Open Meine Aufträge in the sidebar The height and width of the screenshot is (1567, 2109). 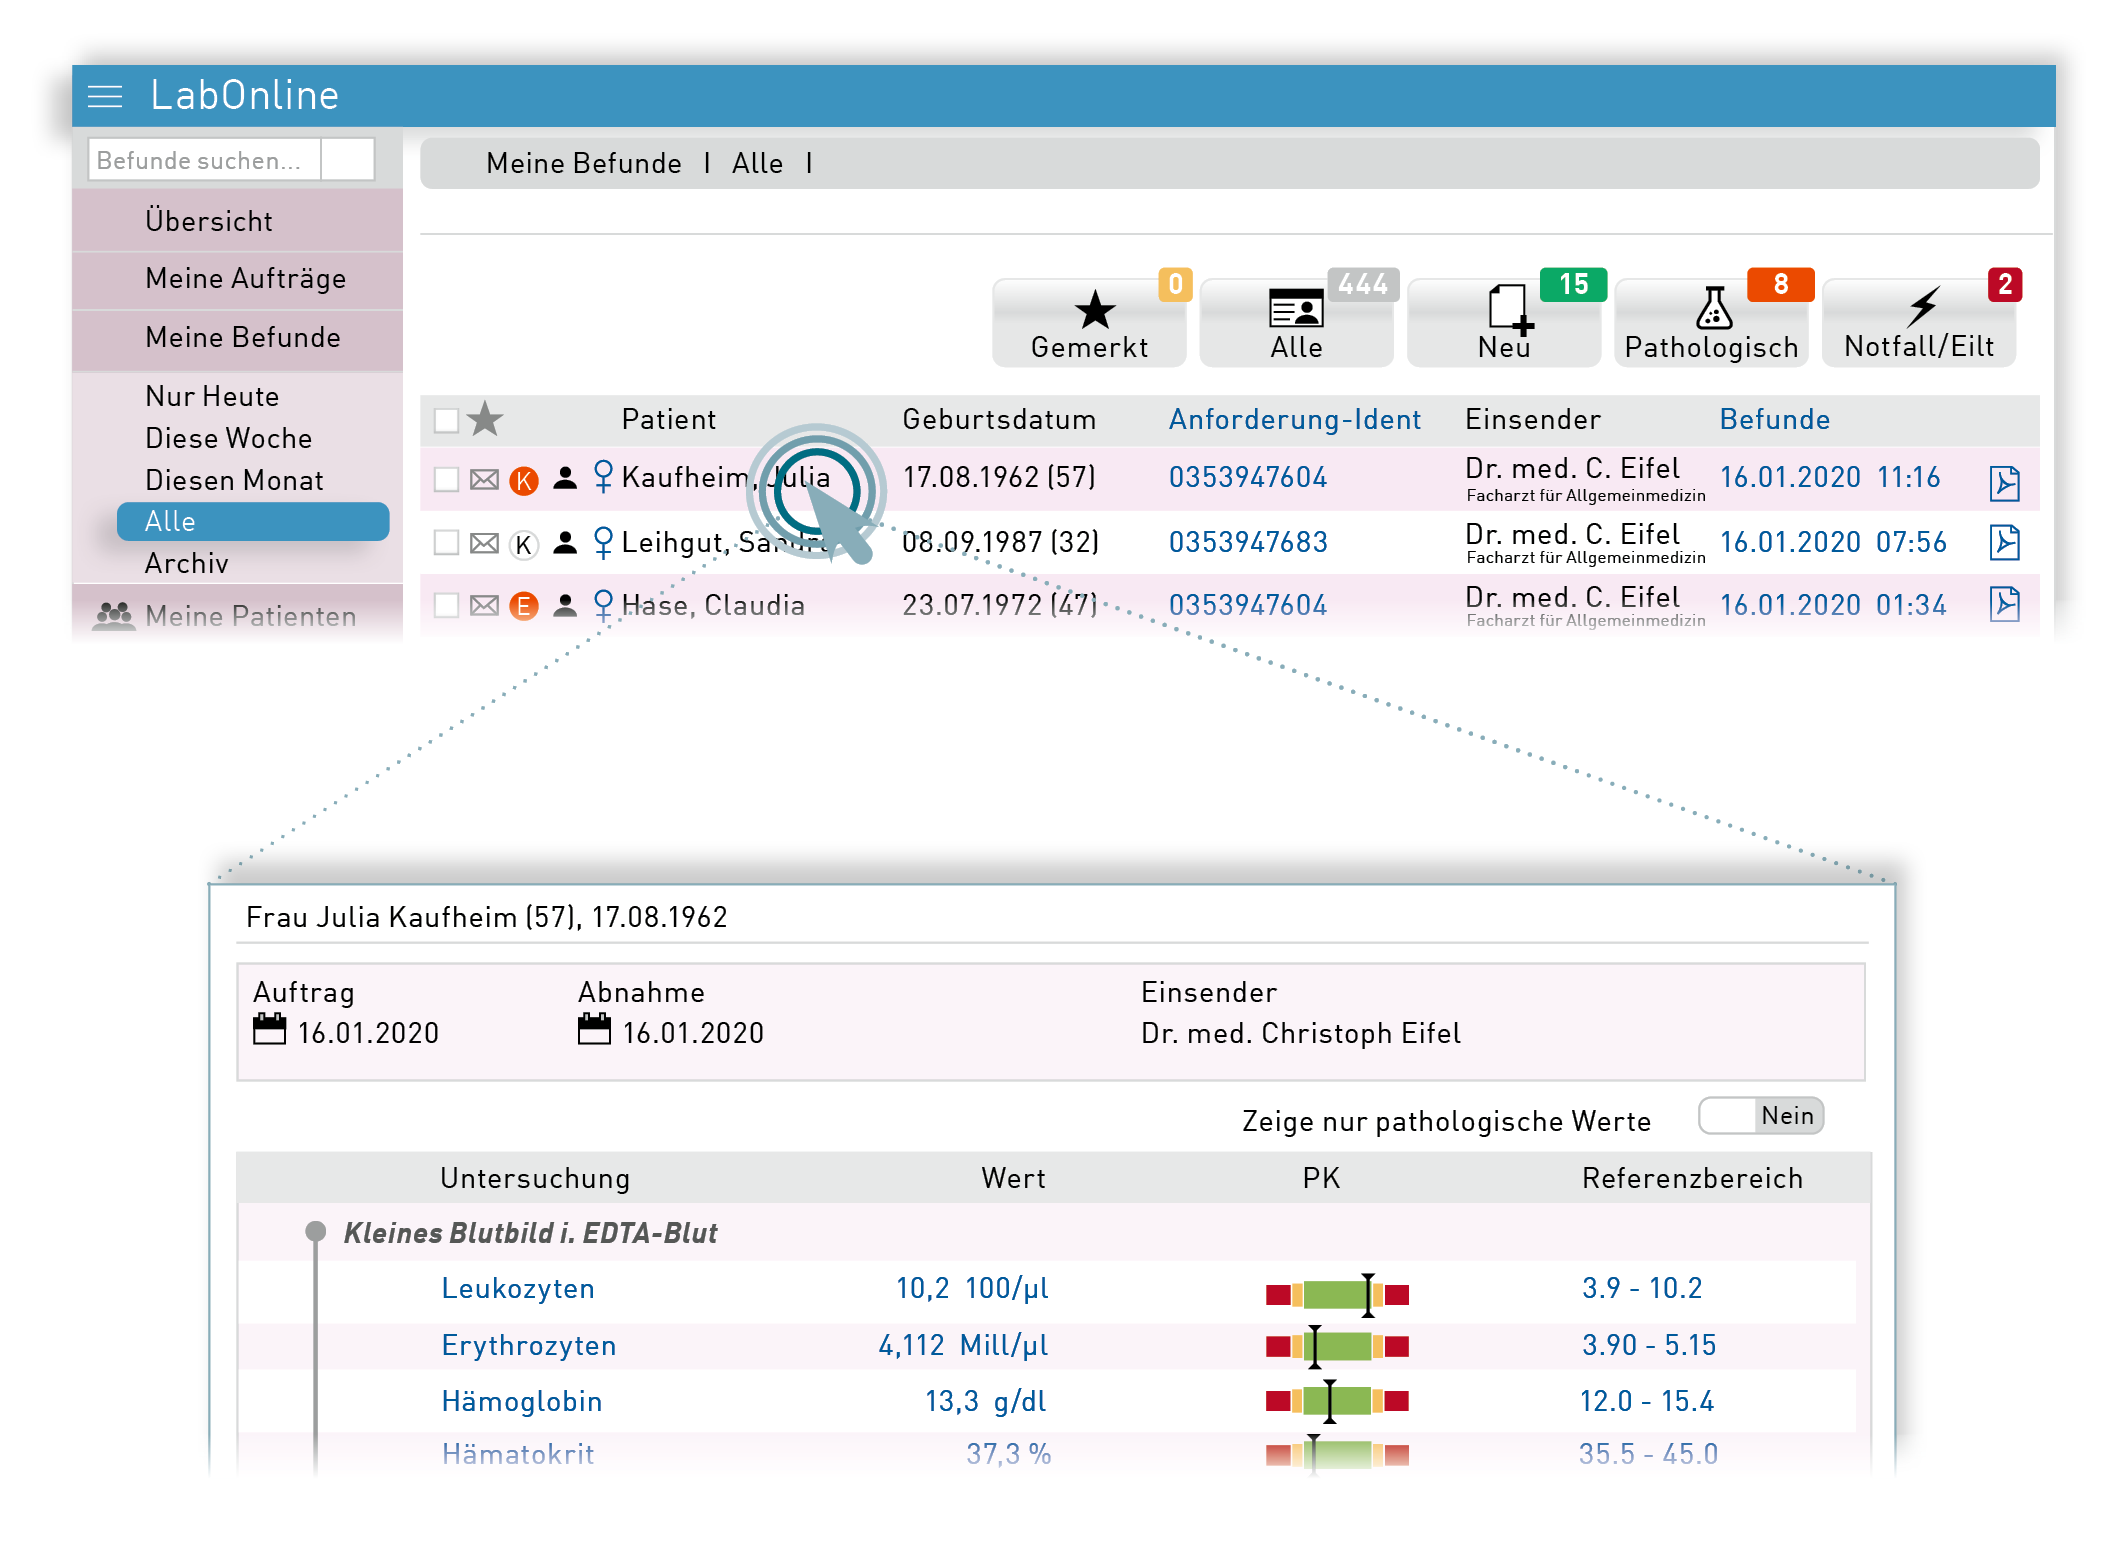(x=238, y=279)
